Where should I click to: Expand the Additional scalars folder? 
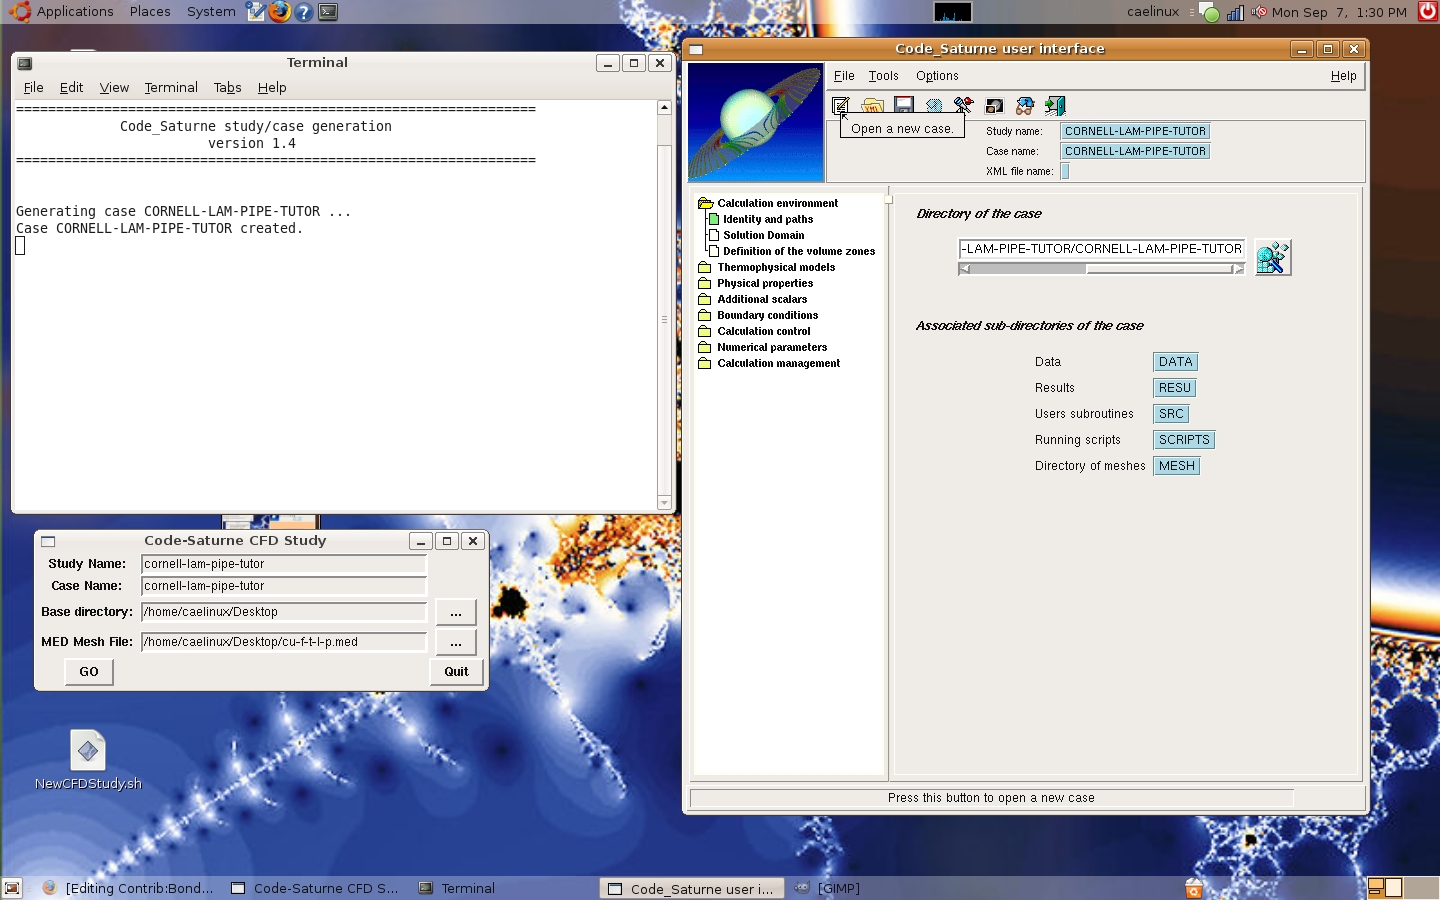pyautogui.click(x=705, y=299)
